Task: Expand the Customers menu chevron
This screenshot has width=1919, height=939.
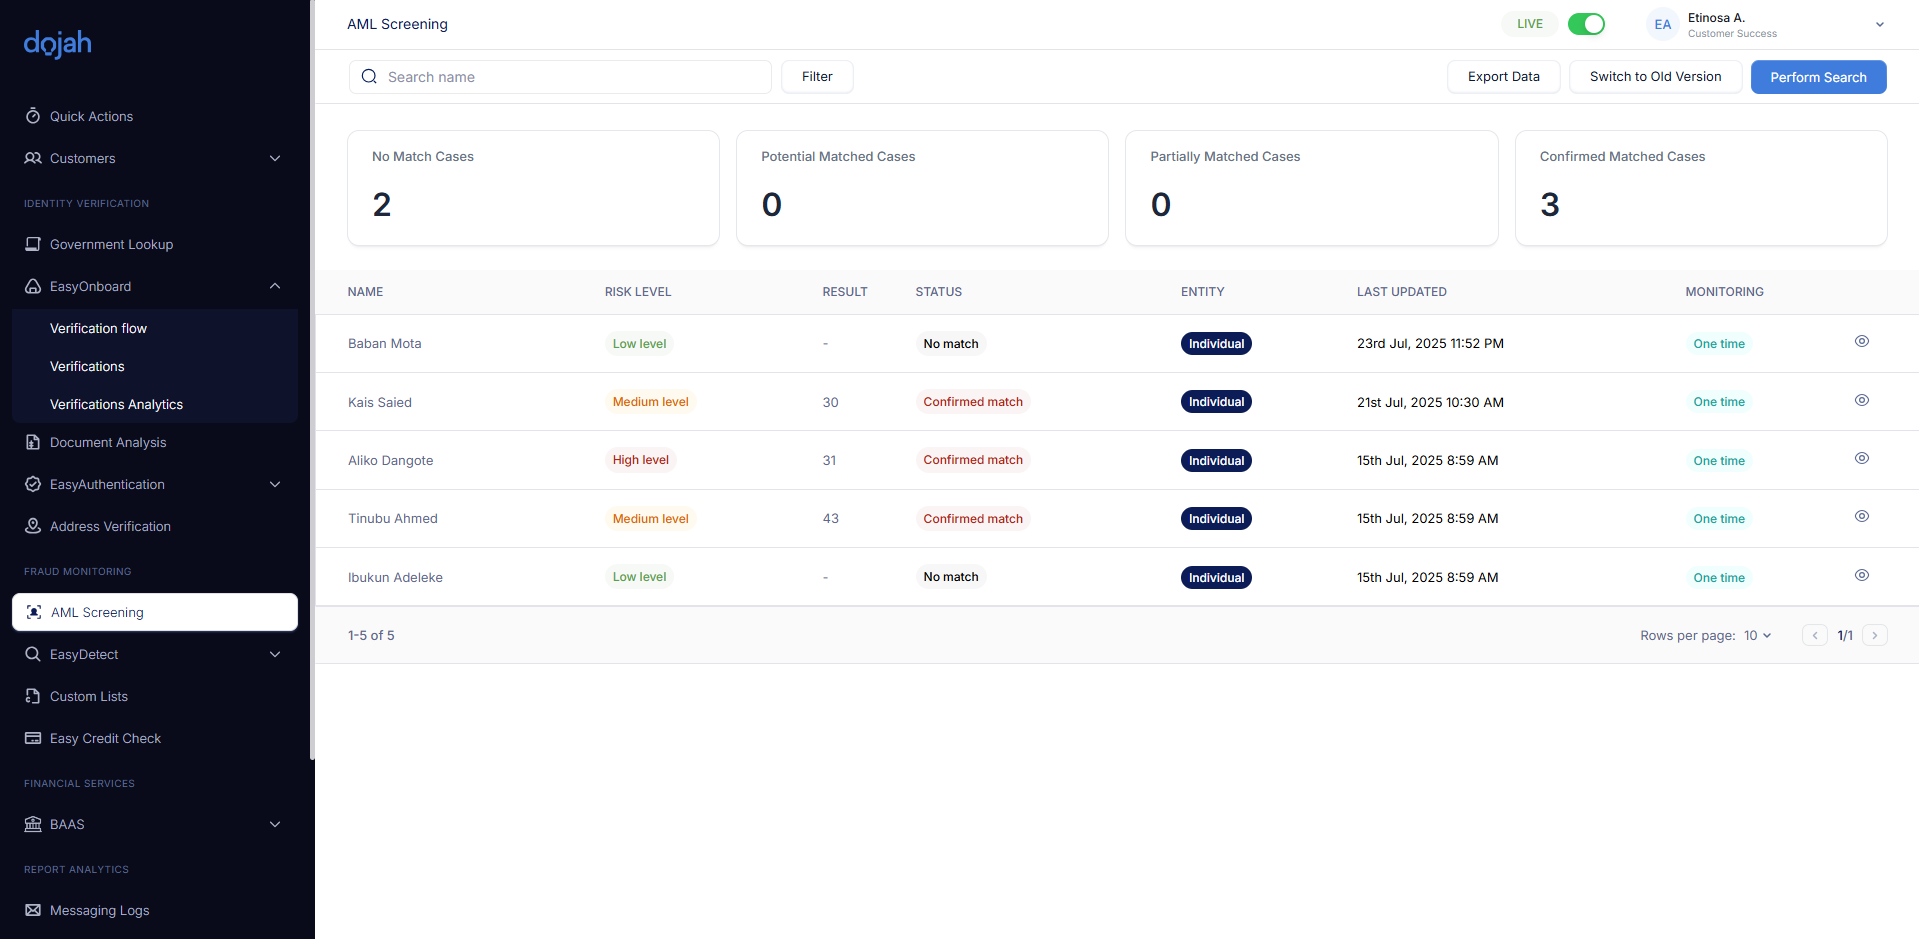Action: [x=275, y=158]
